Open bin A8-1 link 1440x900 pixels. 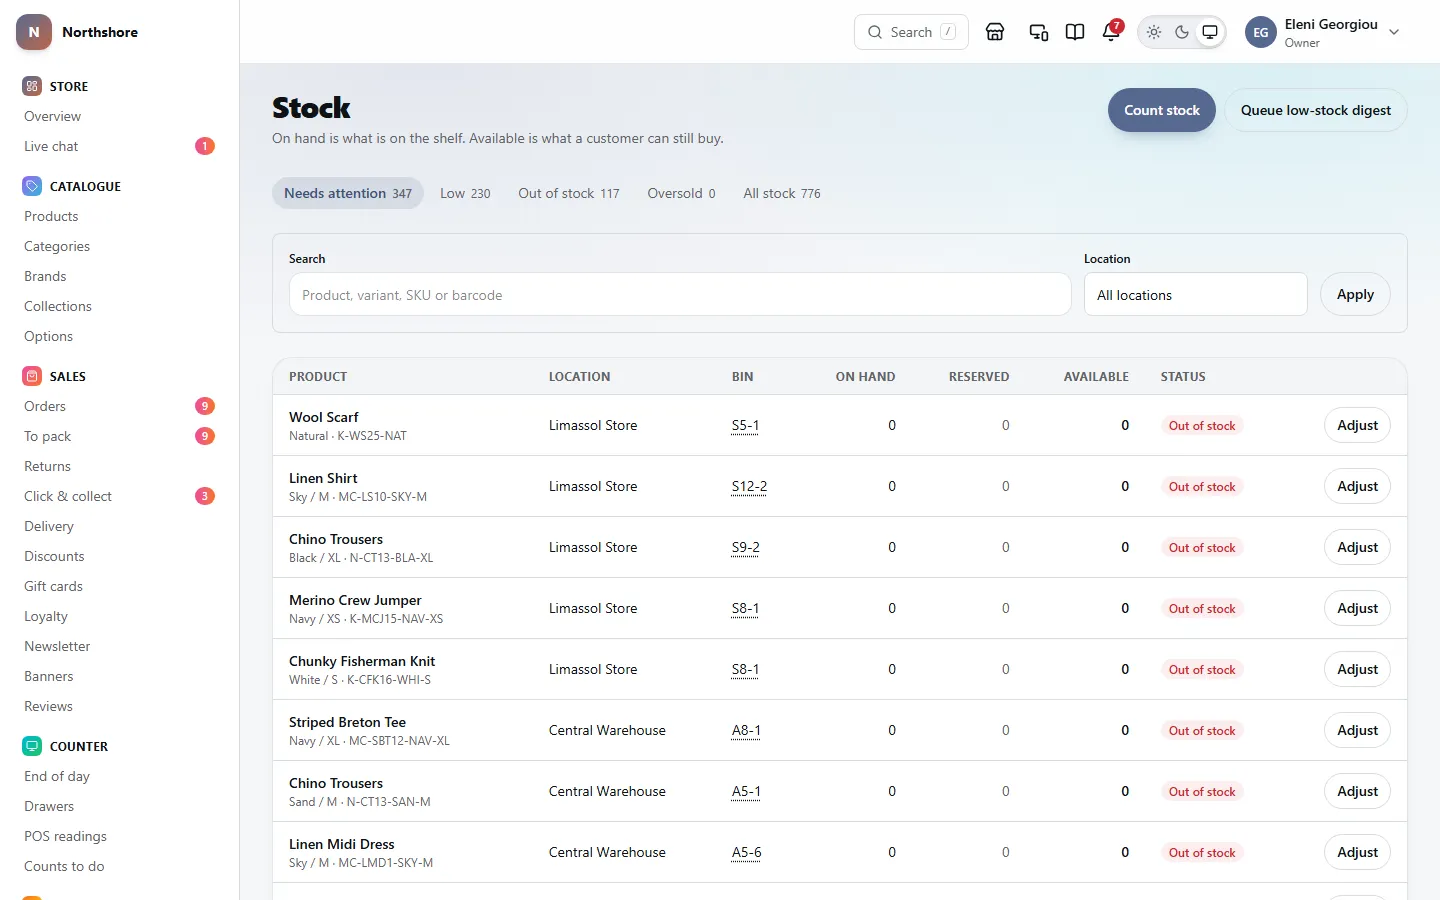(746, 730)
